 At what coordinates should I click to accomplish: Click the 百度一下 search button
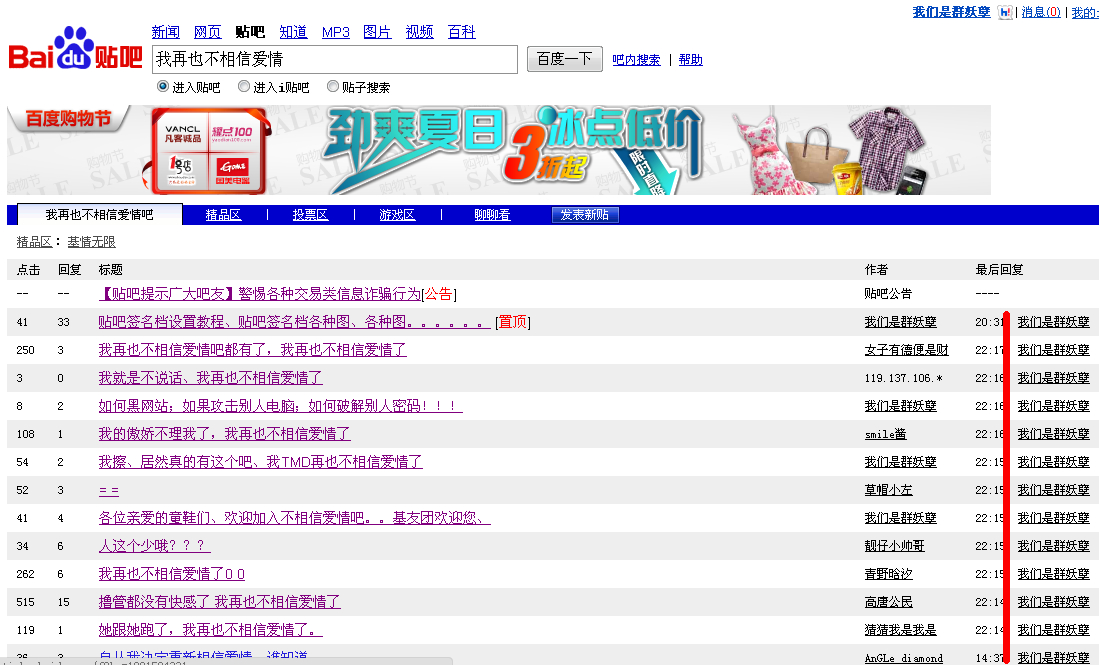click(x=564, y=59)
